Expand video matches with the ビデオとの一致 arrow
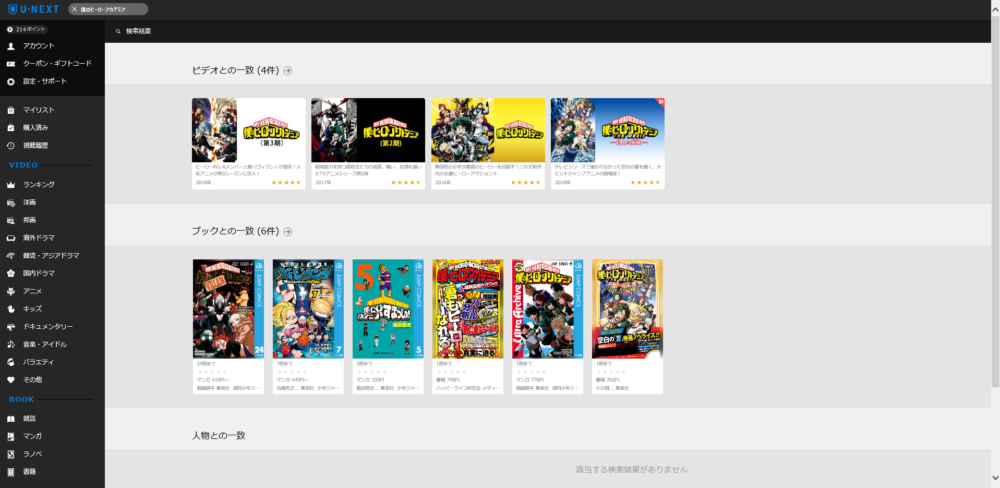 click(288, 71)
